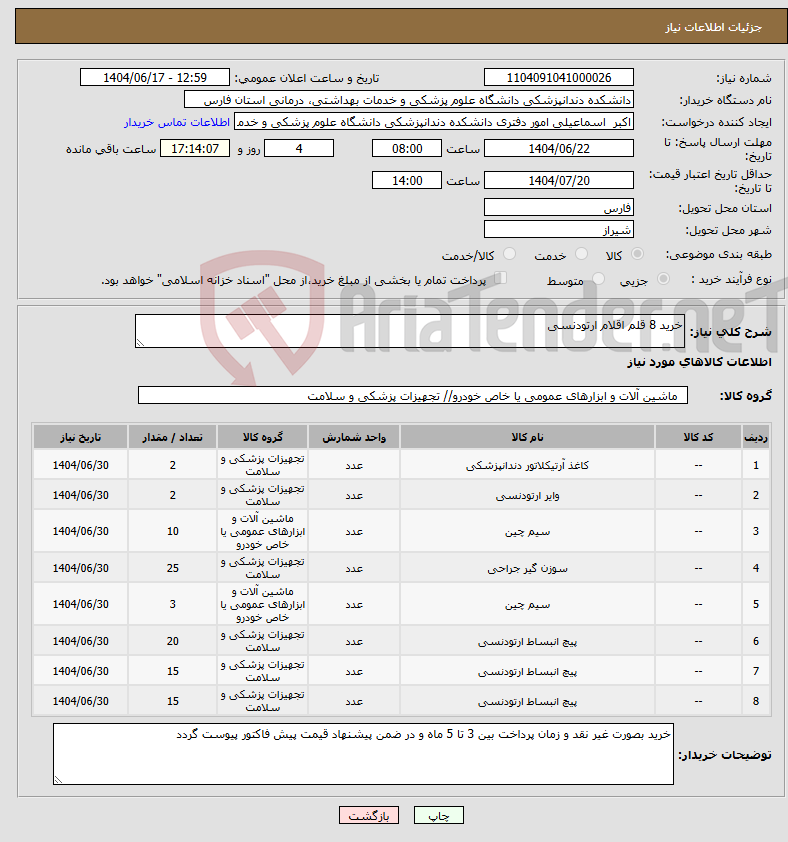Select the خدمت radio button
Viewport: 788px width, 842px height.
[581, 254]
